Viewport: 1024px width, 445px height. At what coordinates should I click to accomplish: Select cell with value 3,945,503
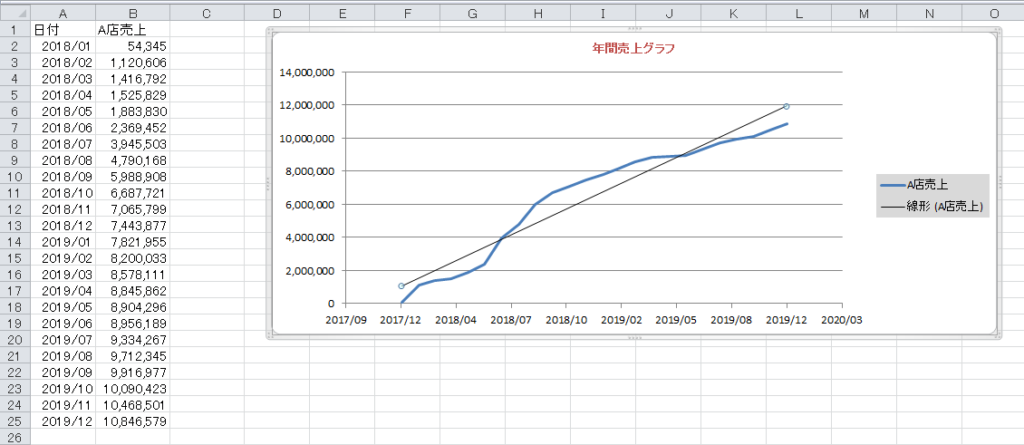133,144
